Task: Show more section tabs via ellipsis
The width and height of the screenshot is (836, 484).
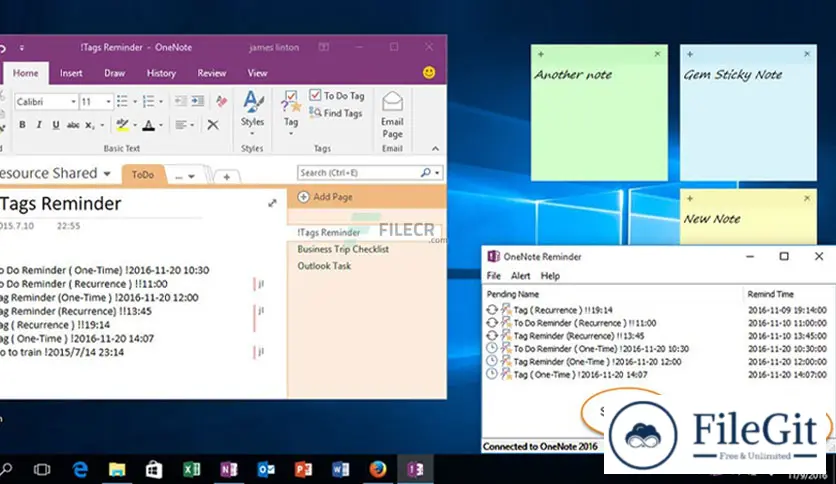Action: [x=184, y=176]
